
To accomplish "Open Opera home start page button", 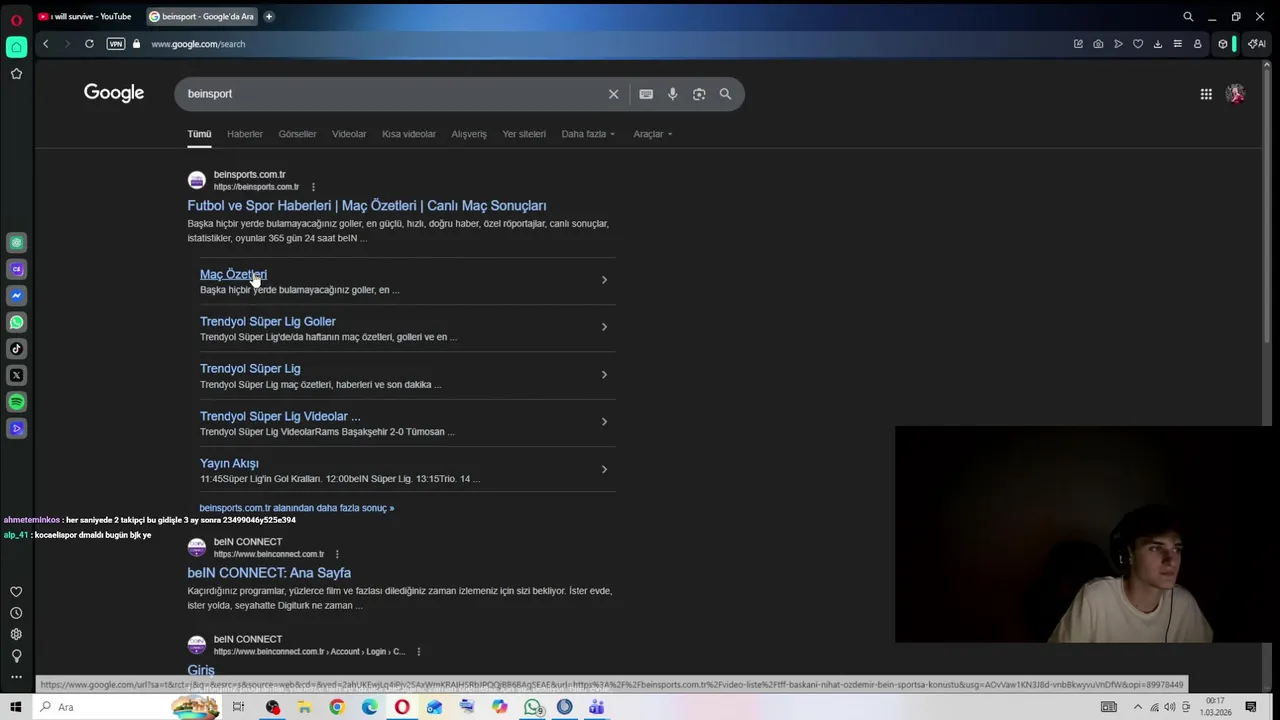I will (x=16, y=47).
